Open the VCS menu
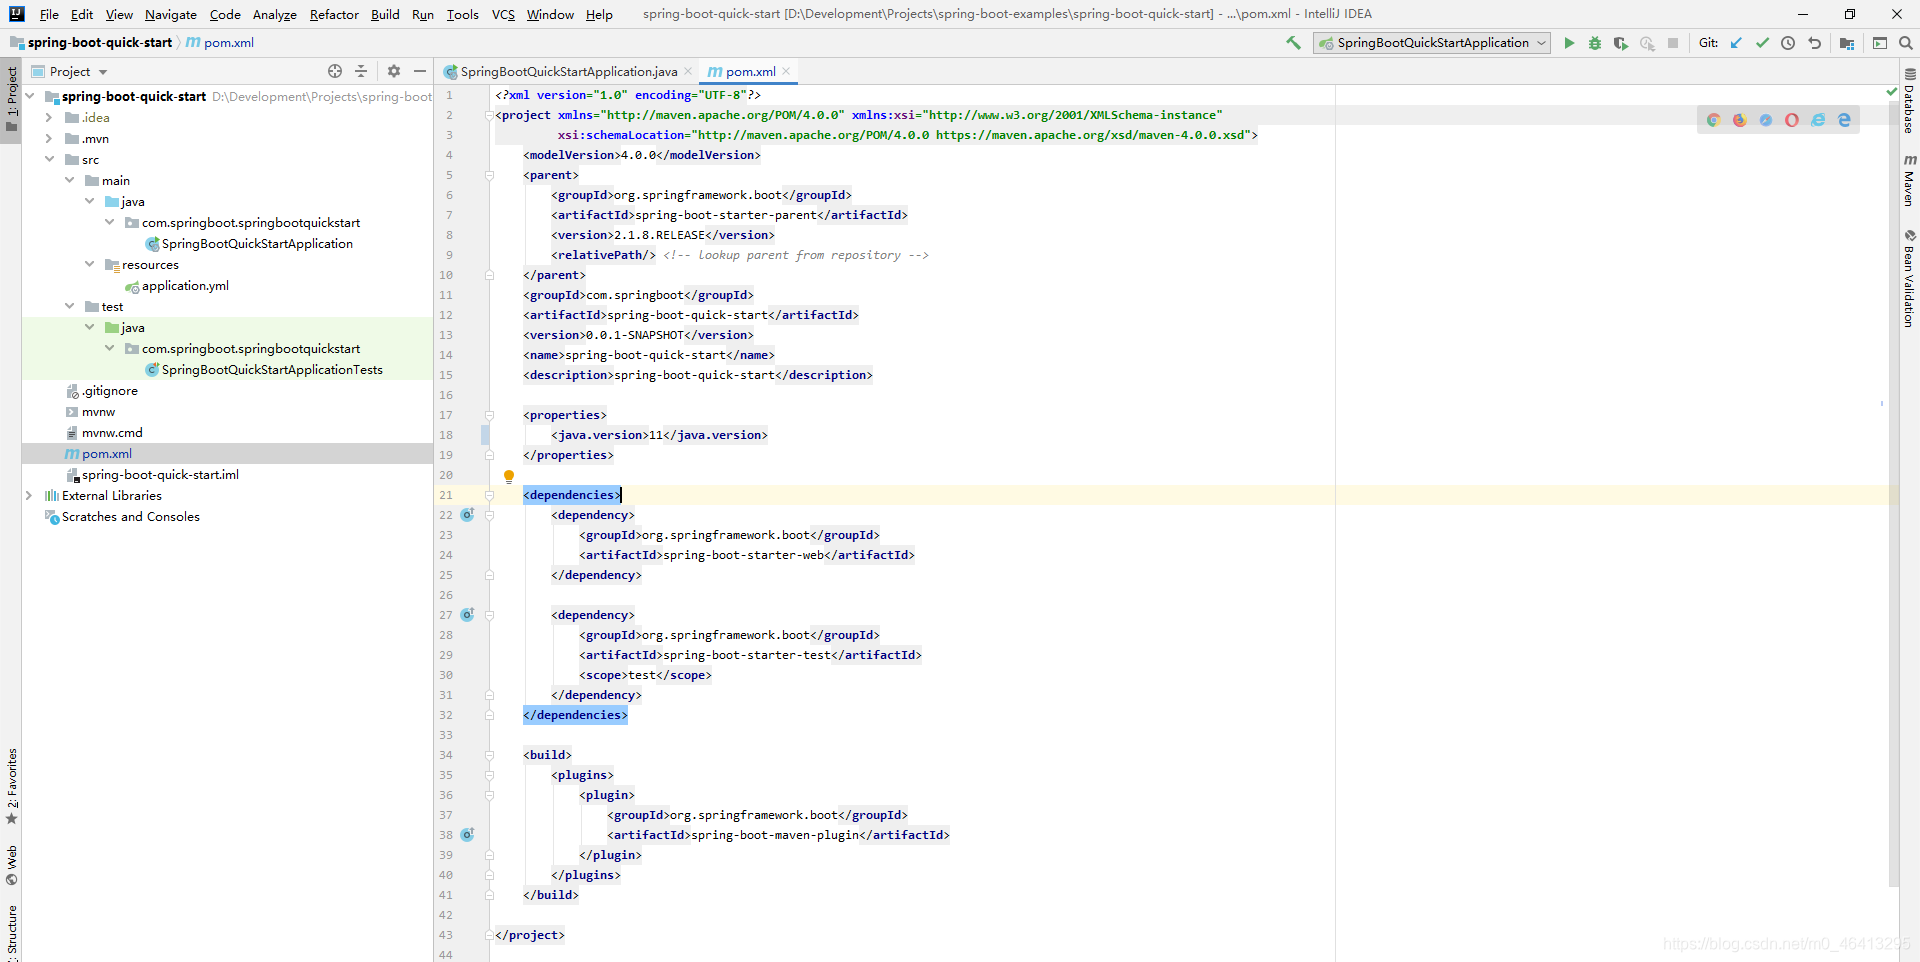This screenshot has width=1920, height=962. tap(503, 14)
